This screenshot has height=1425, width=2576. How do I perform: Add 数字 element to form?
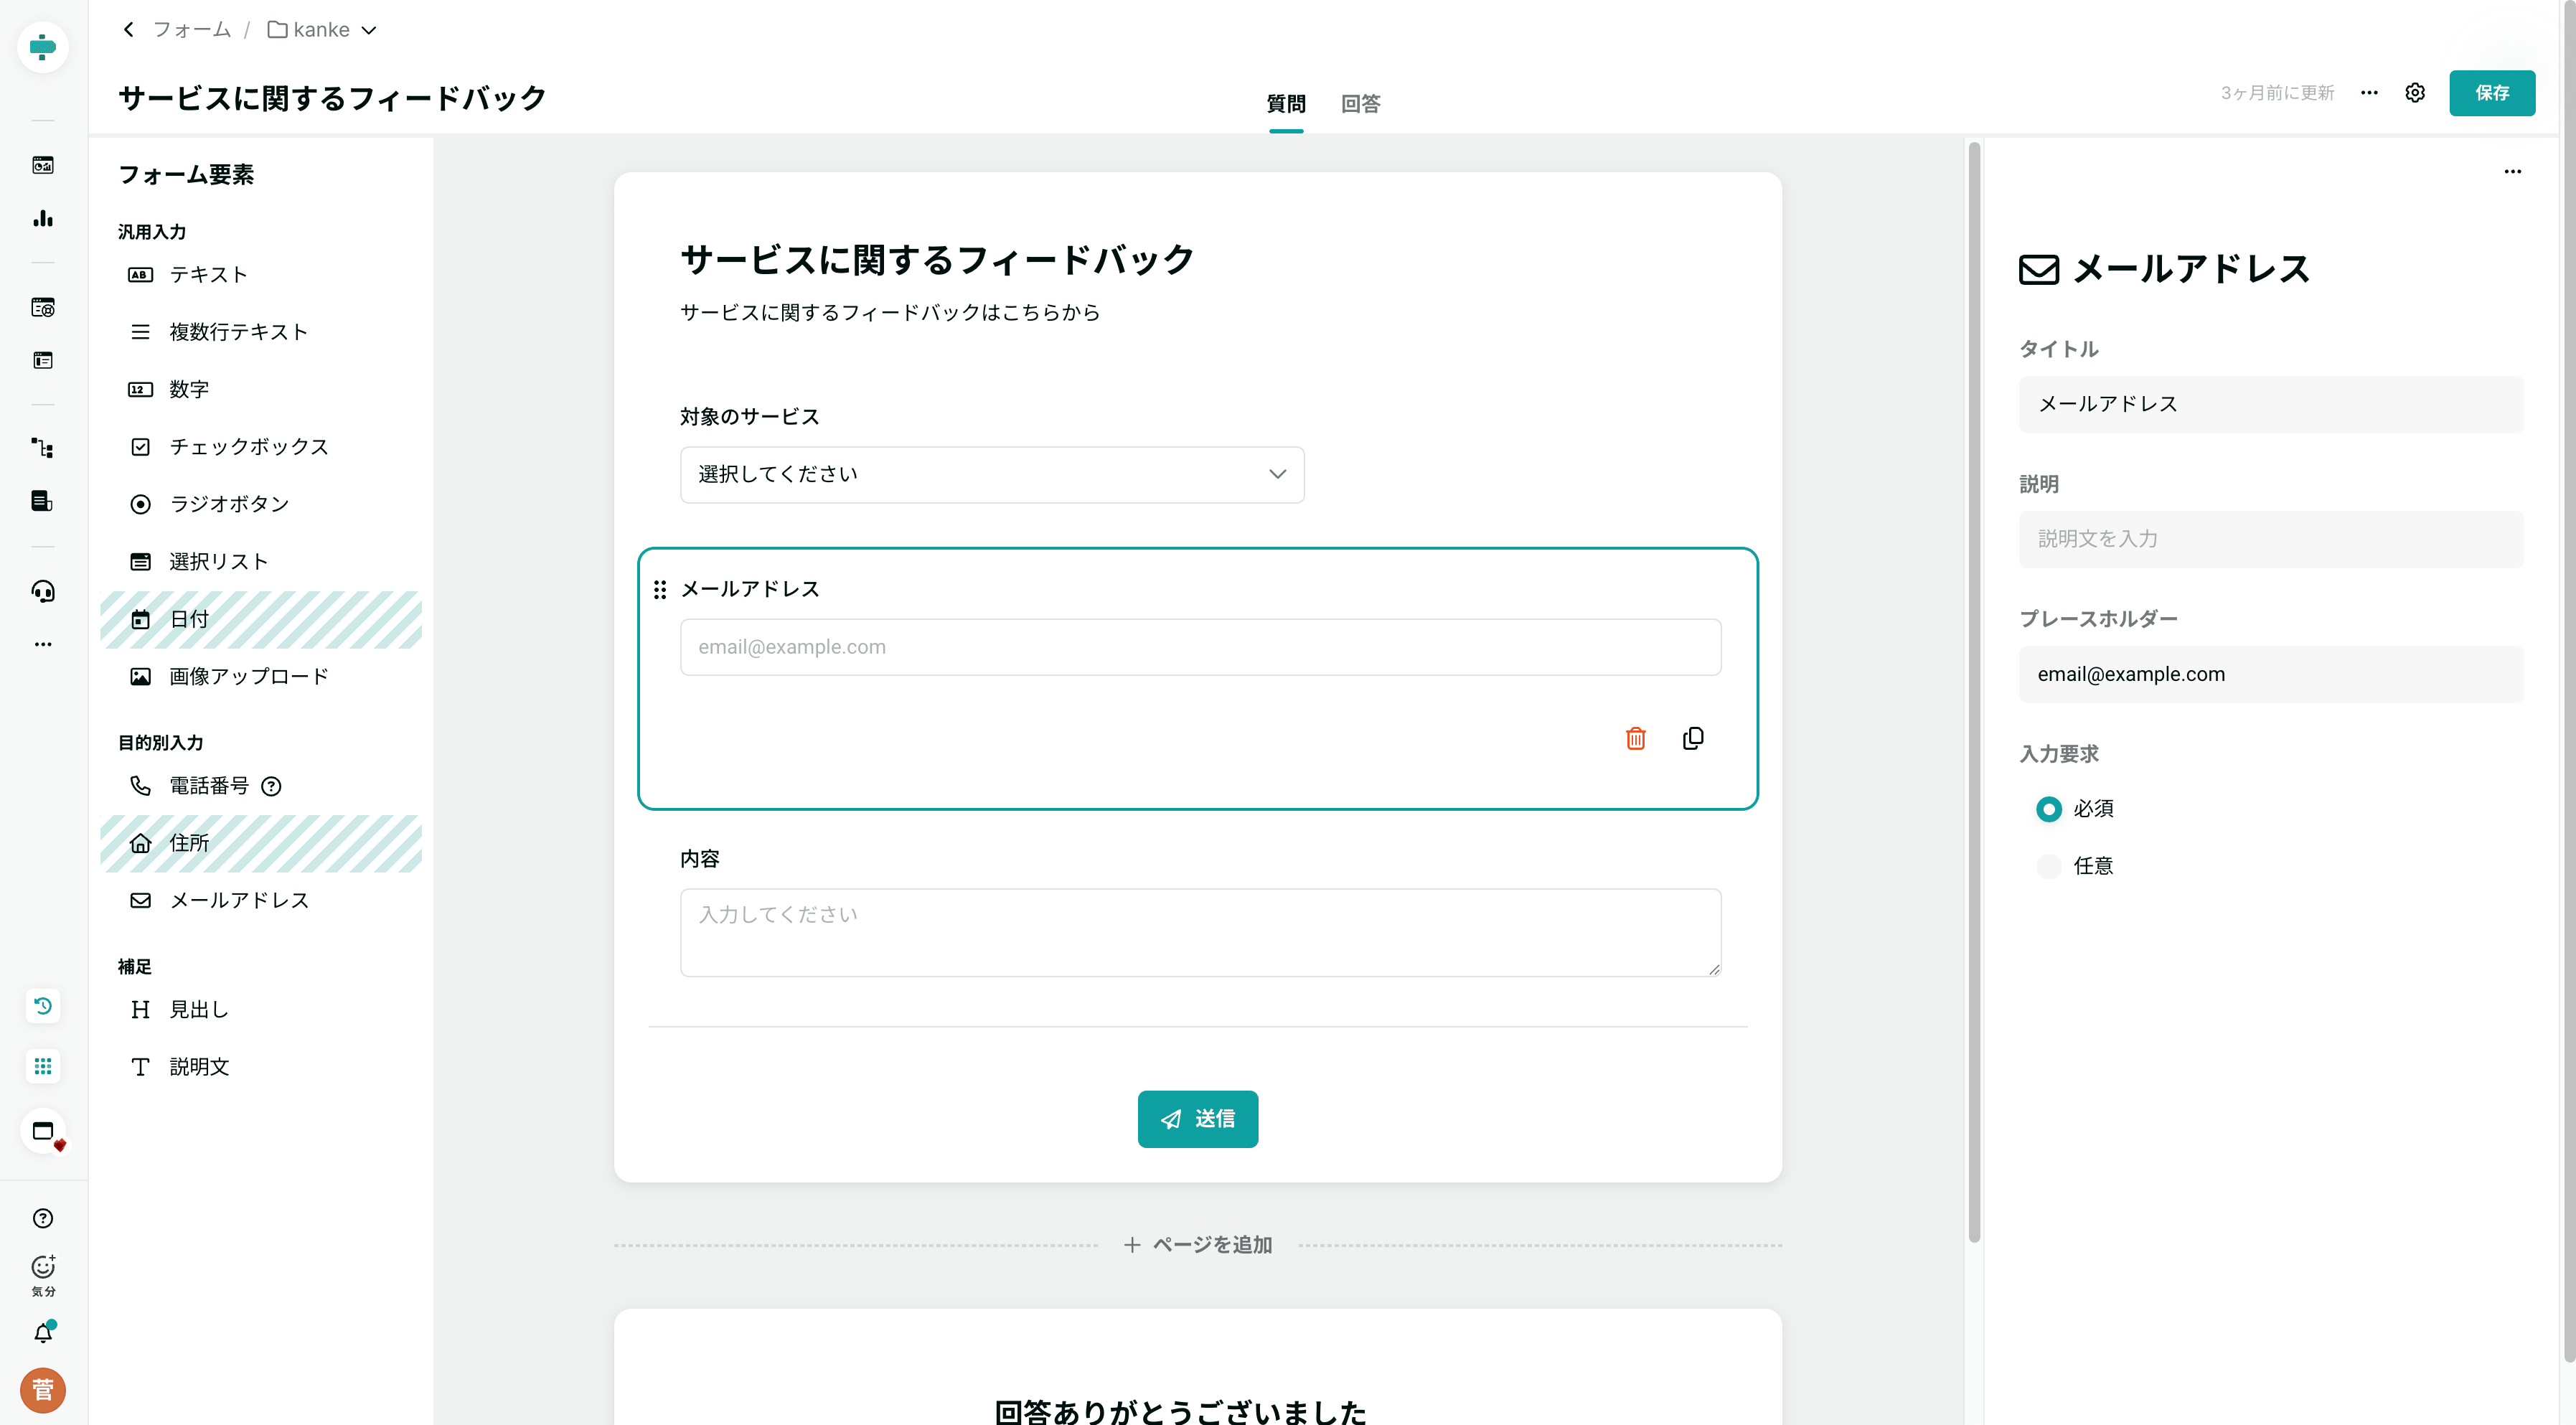pos(261,389)
